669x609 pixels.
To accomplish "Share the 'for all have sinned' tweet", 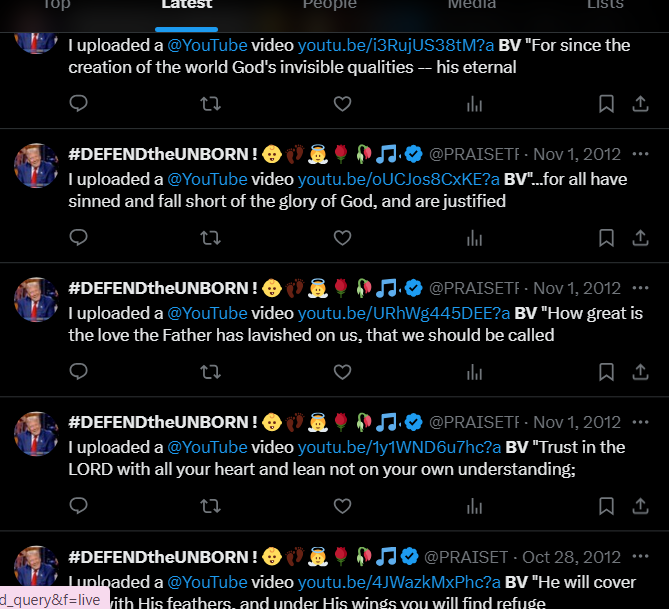I will [640, 238].
